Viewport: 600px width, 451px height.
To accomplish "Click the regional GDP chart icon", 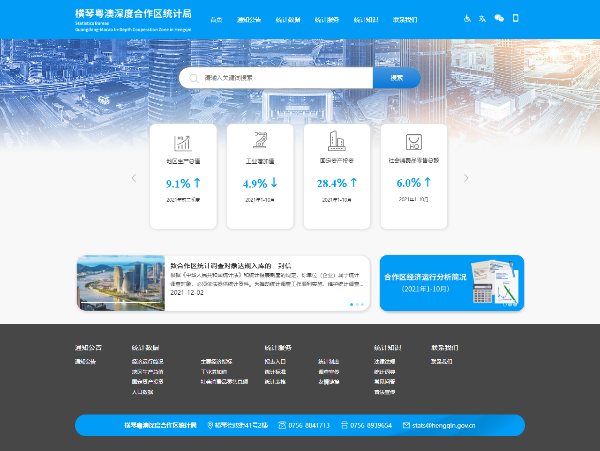I will (x=182, y=142).
